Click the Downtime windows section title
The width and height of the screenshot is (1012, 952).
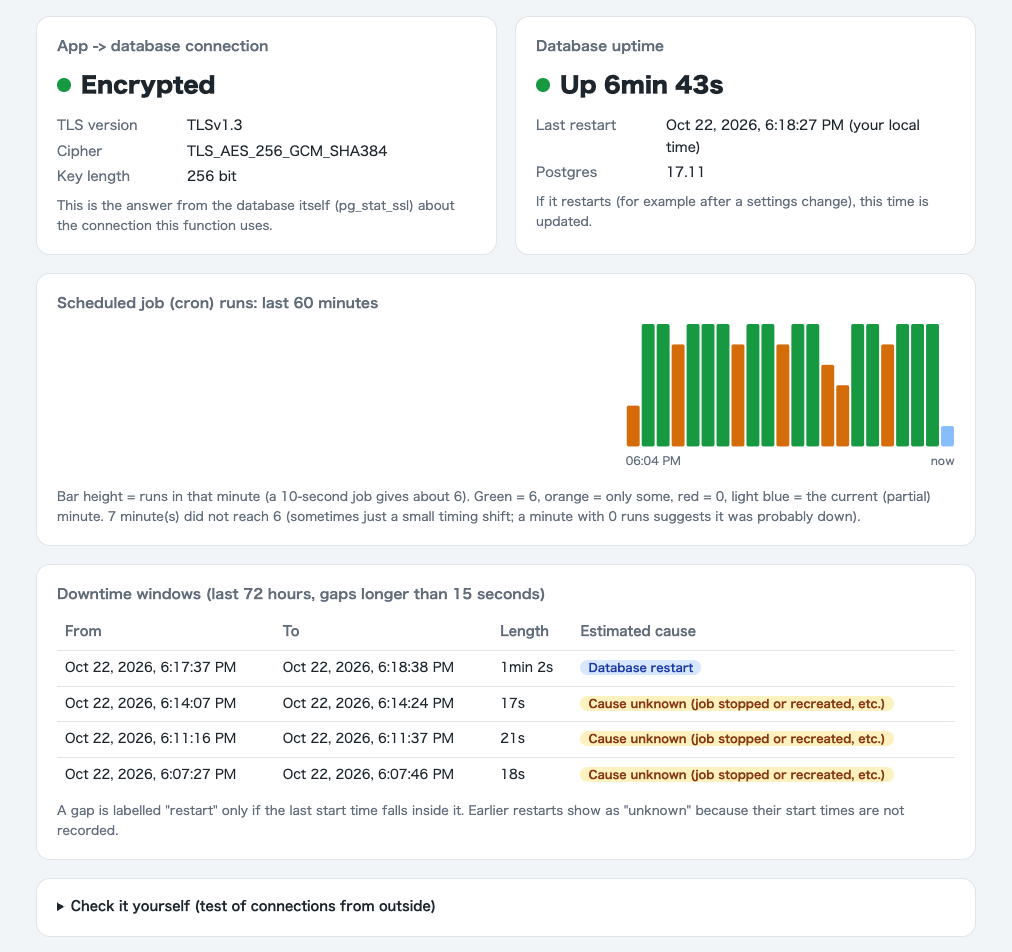(x=301, y=594)
